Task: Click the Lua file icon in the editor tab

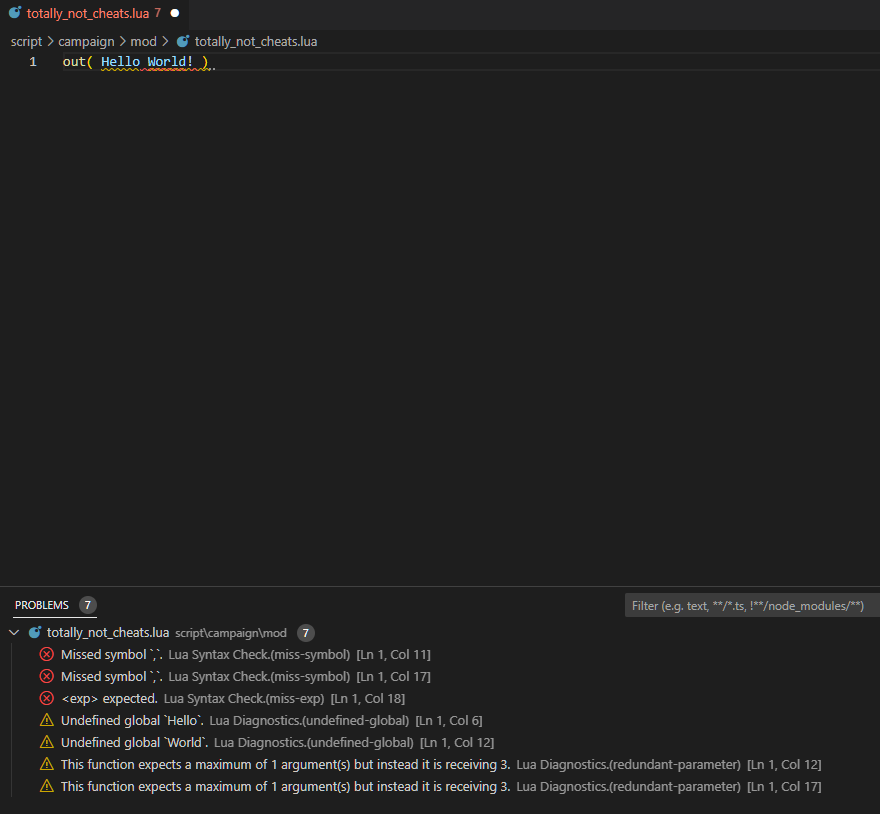Action: 15,12
